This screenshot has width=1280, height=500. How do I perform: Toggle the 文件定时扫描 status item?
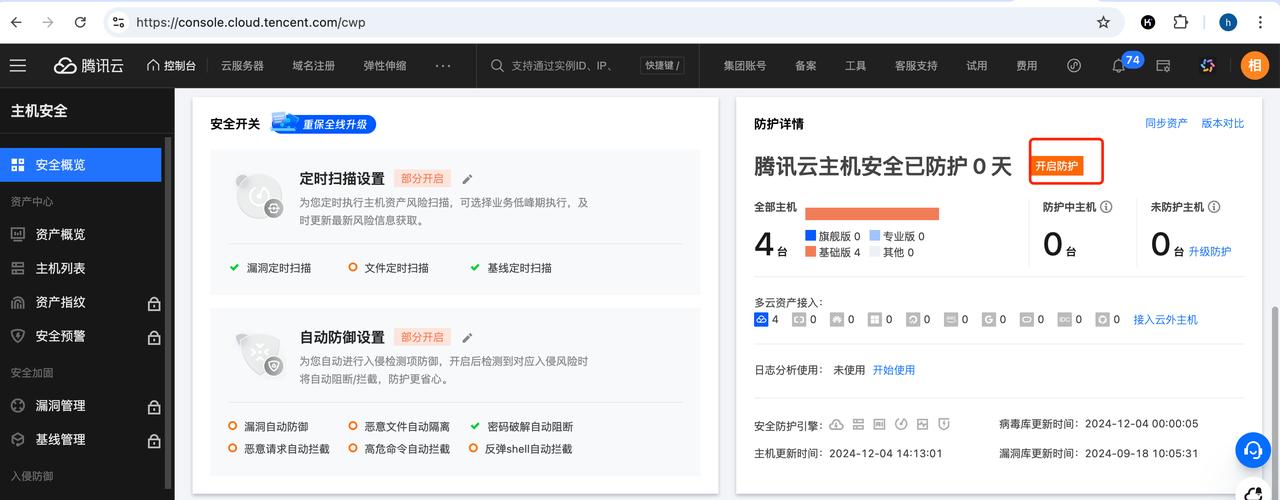tap(388, 268)
